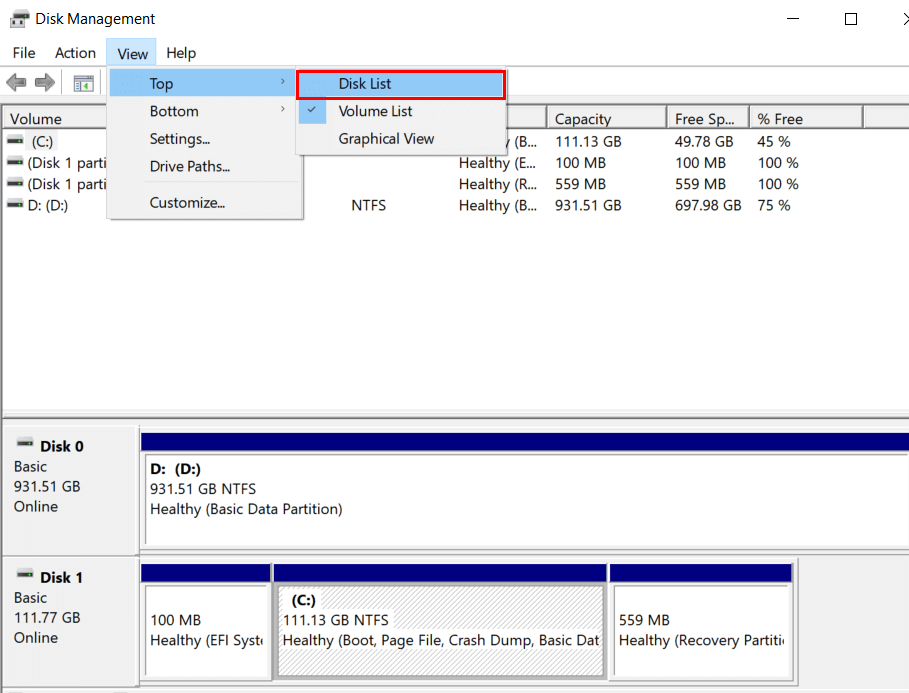Choose Drive Paths... from the View menu
The image size is (909, 693).
coord(190,166)
